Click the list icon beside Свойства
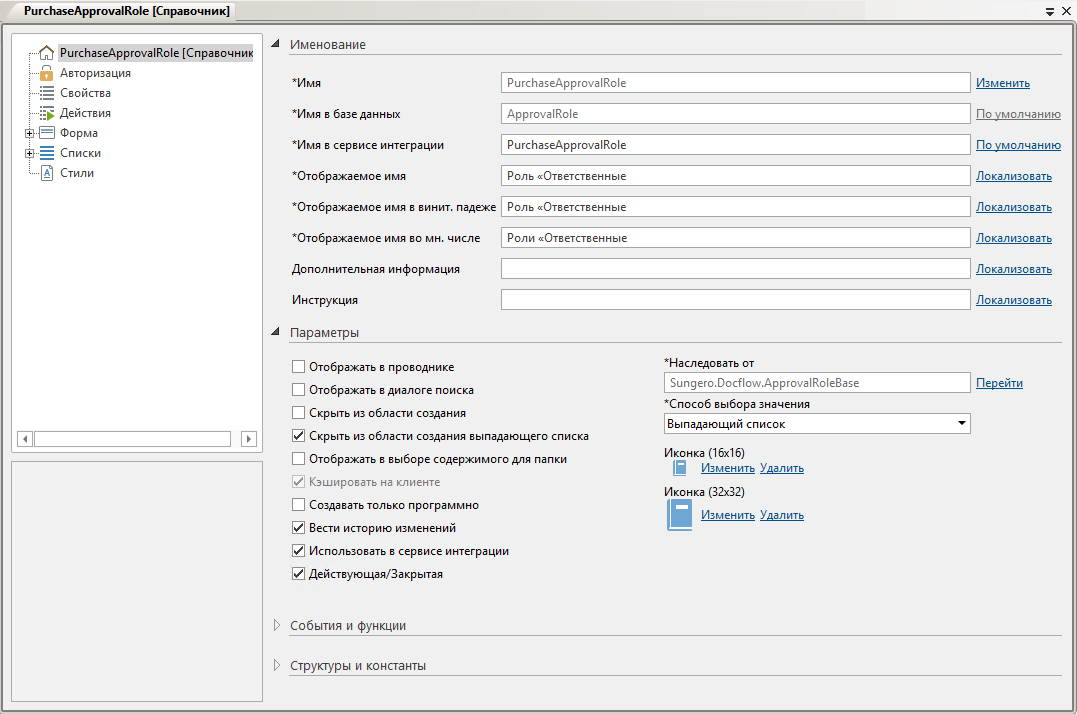The width and height of the screenshot is (1077, 714). (x=46, y=93)
